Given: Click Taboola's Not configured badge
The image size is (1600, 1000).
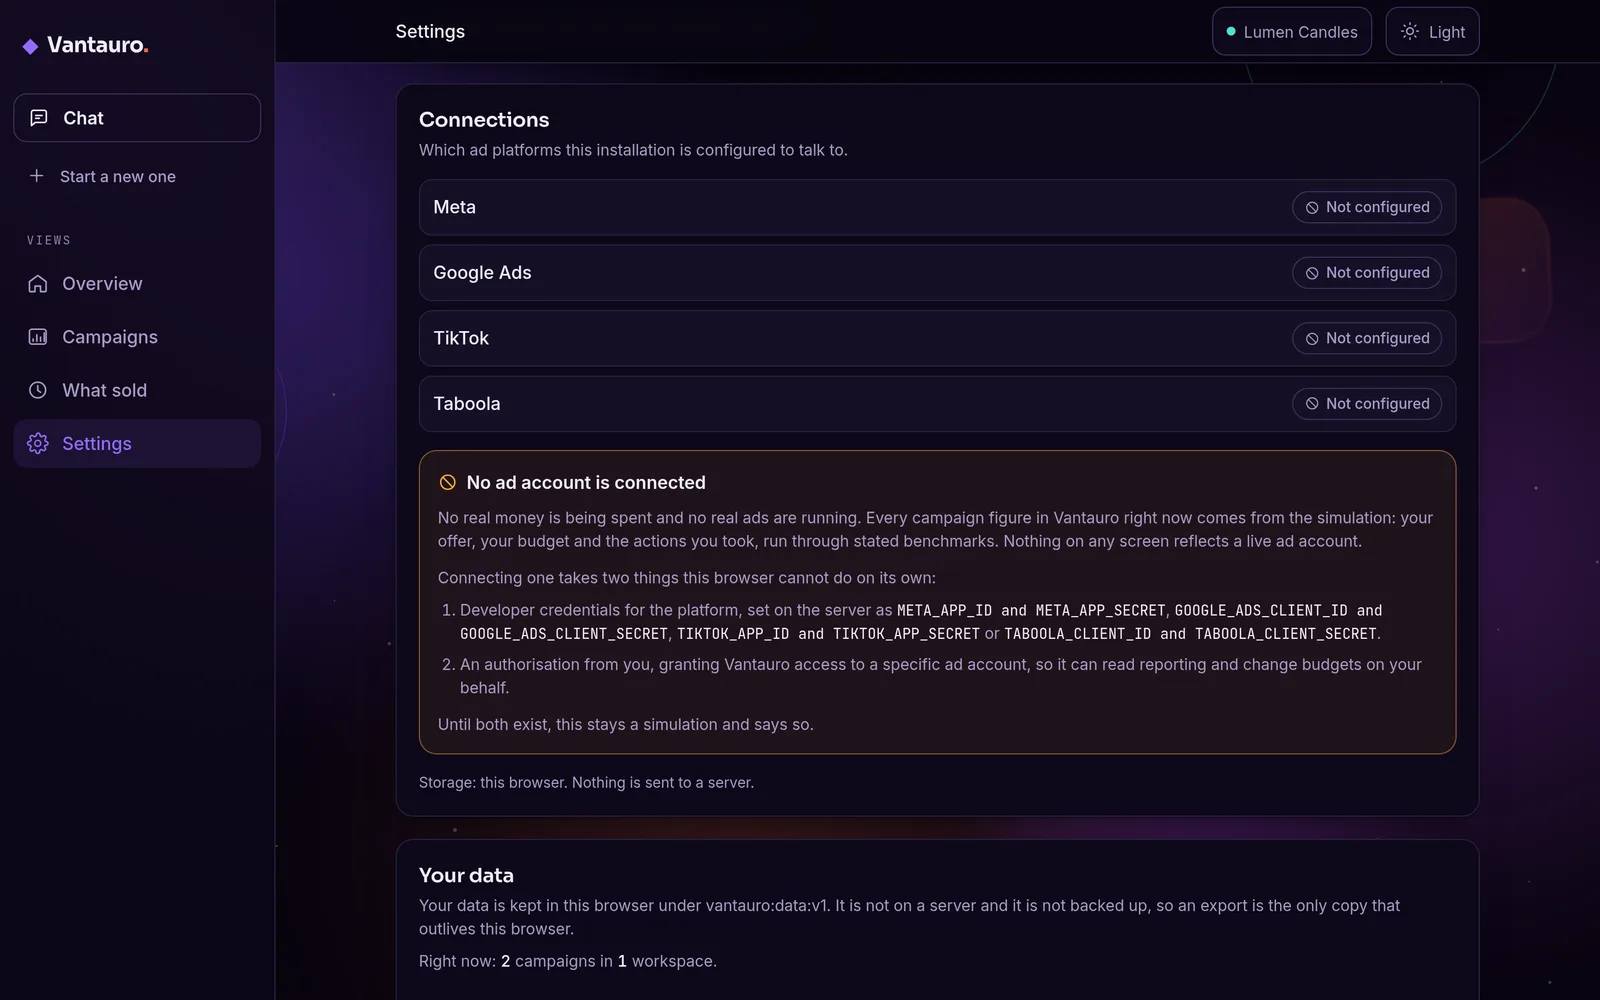Looking at the screenshot, I should [1366, 404].
